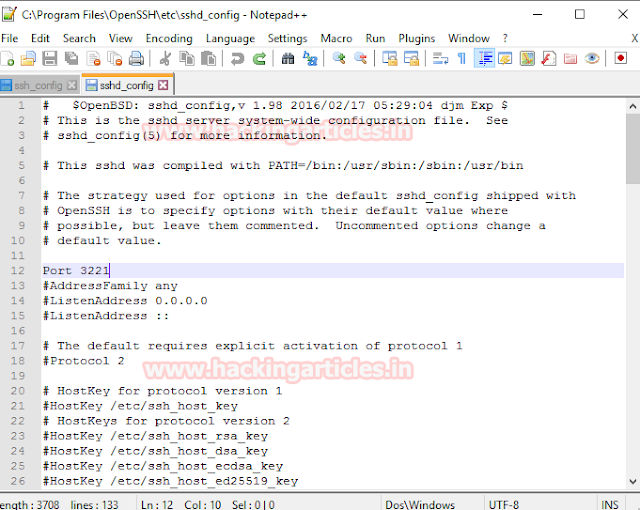This screenshot has height=510, width=640.
Task: Open the Document Map icon
Action: tap(527, 59)
